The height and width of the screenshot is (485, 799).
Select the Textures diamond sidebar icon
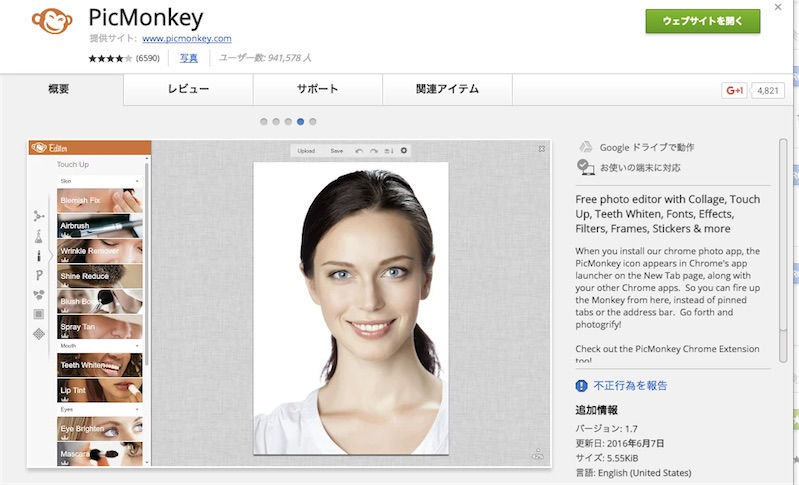coord(39,334)
